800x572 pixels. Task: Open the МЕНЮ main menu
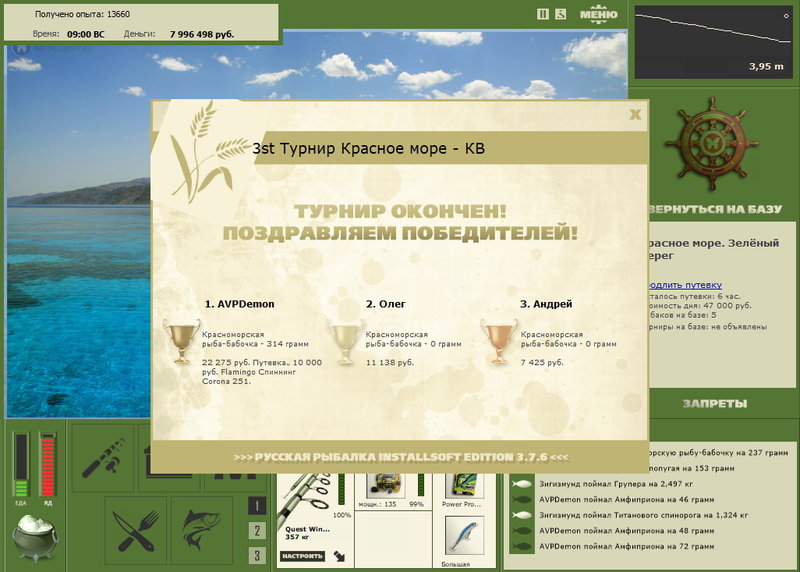(x=598, y=14)
